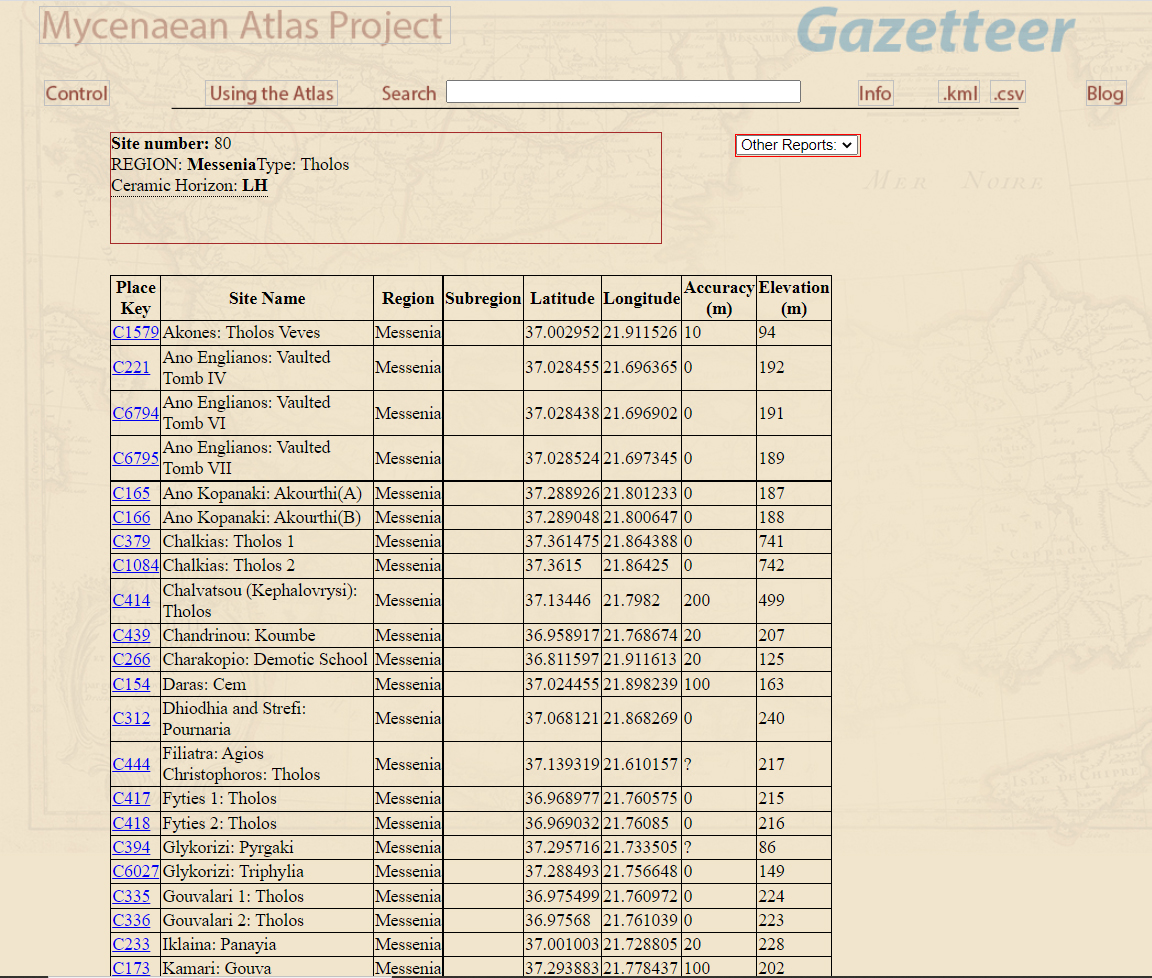The width and height of the screenshot is (1152, 978).
Task: Follow the C439 Chandrinou Koumbe link
Action: (x=131, y=636)
